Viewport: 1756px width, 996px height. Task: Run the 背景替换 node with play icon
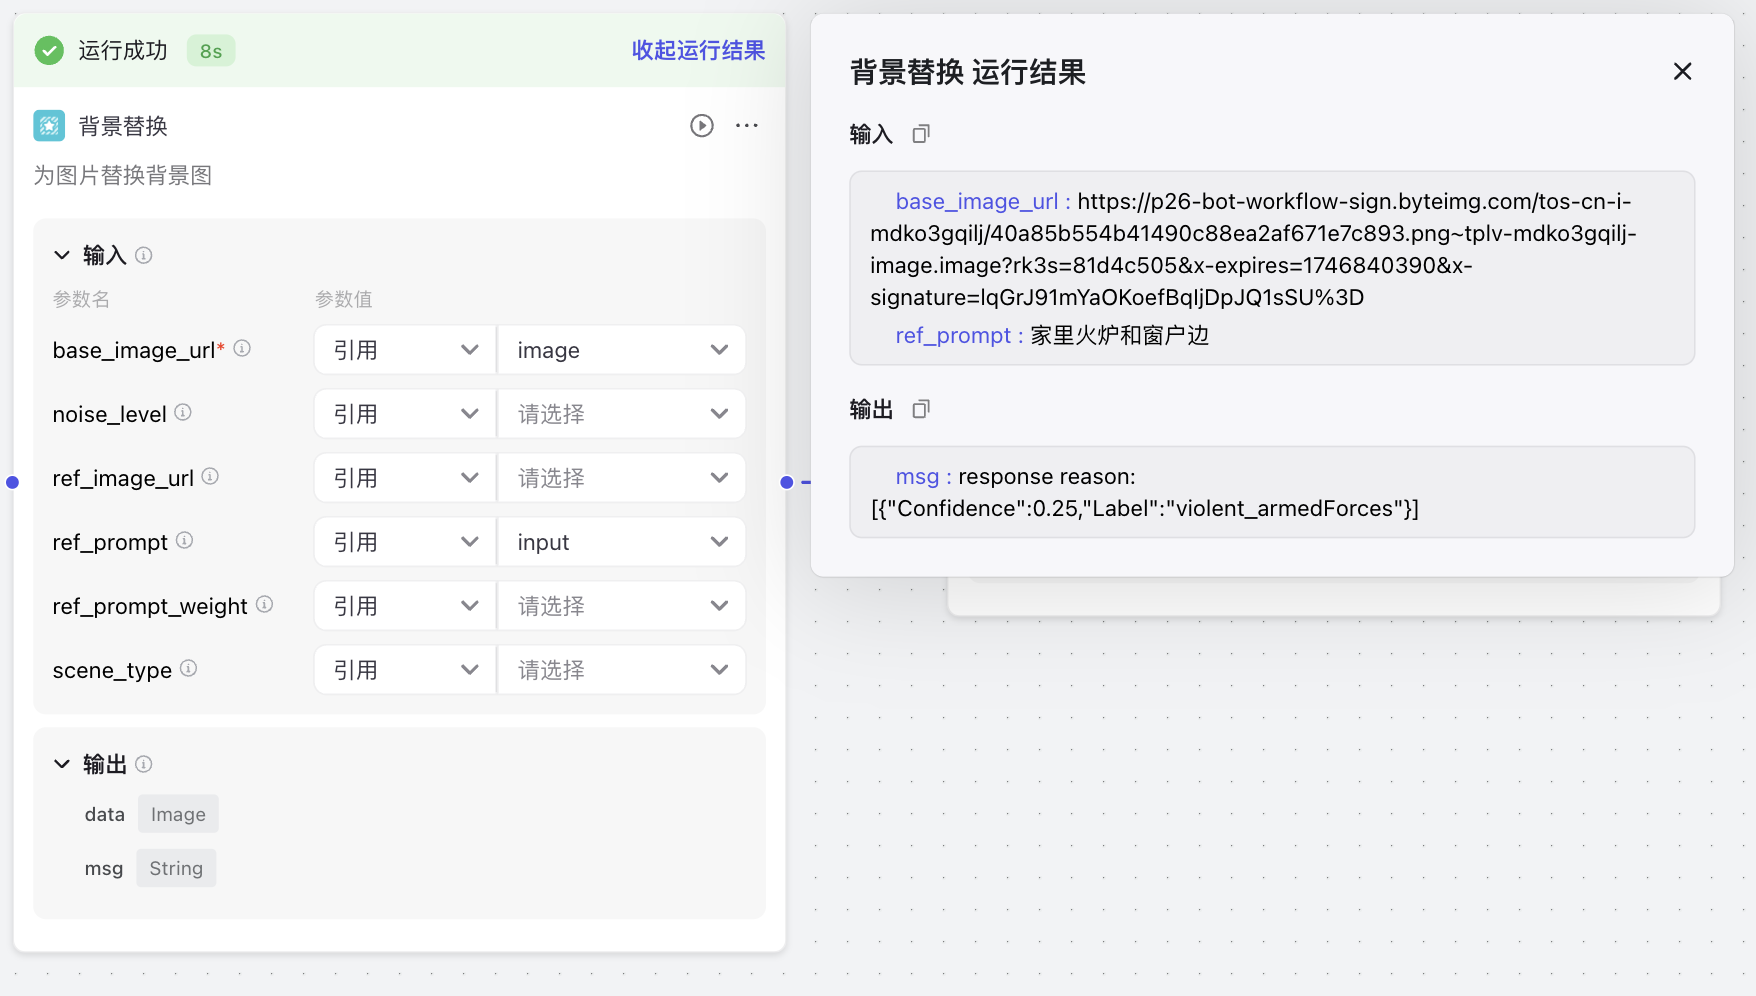701,126
